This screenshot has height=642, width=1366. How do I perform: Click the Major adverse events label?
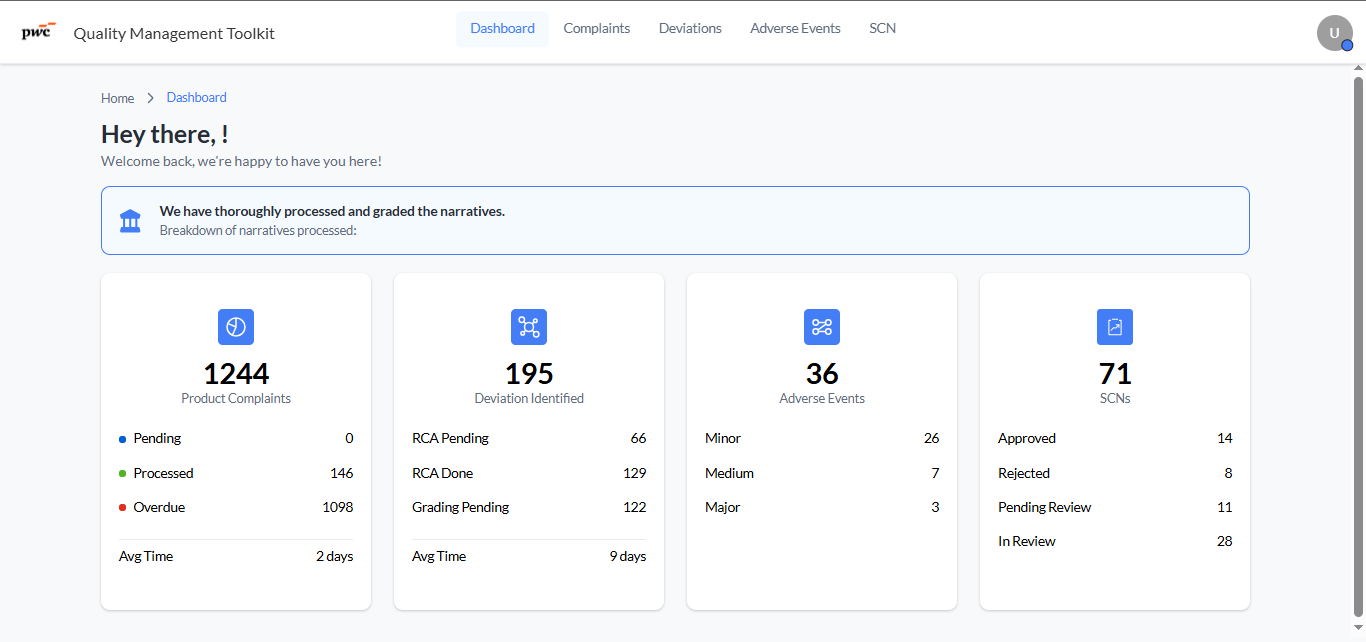coord(723,507)
